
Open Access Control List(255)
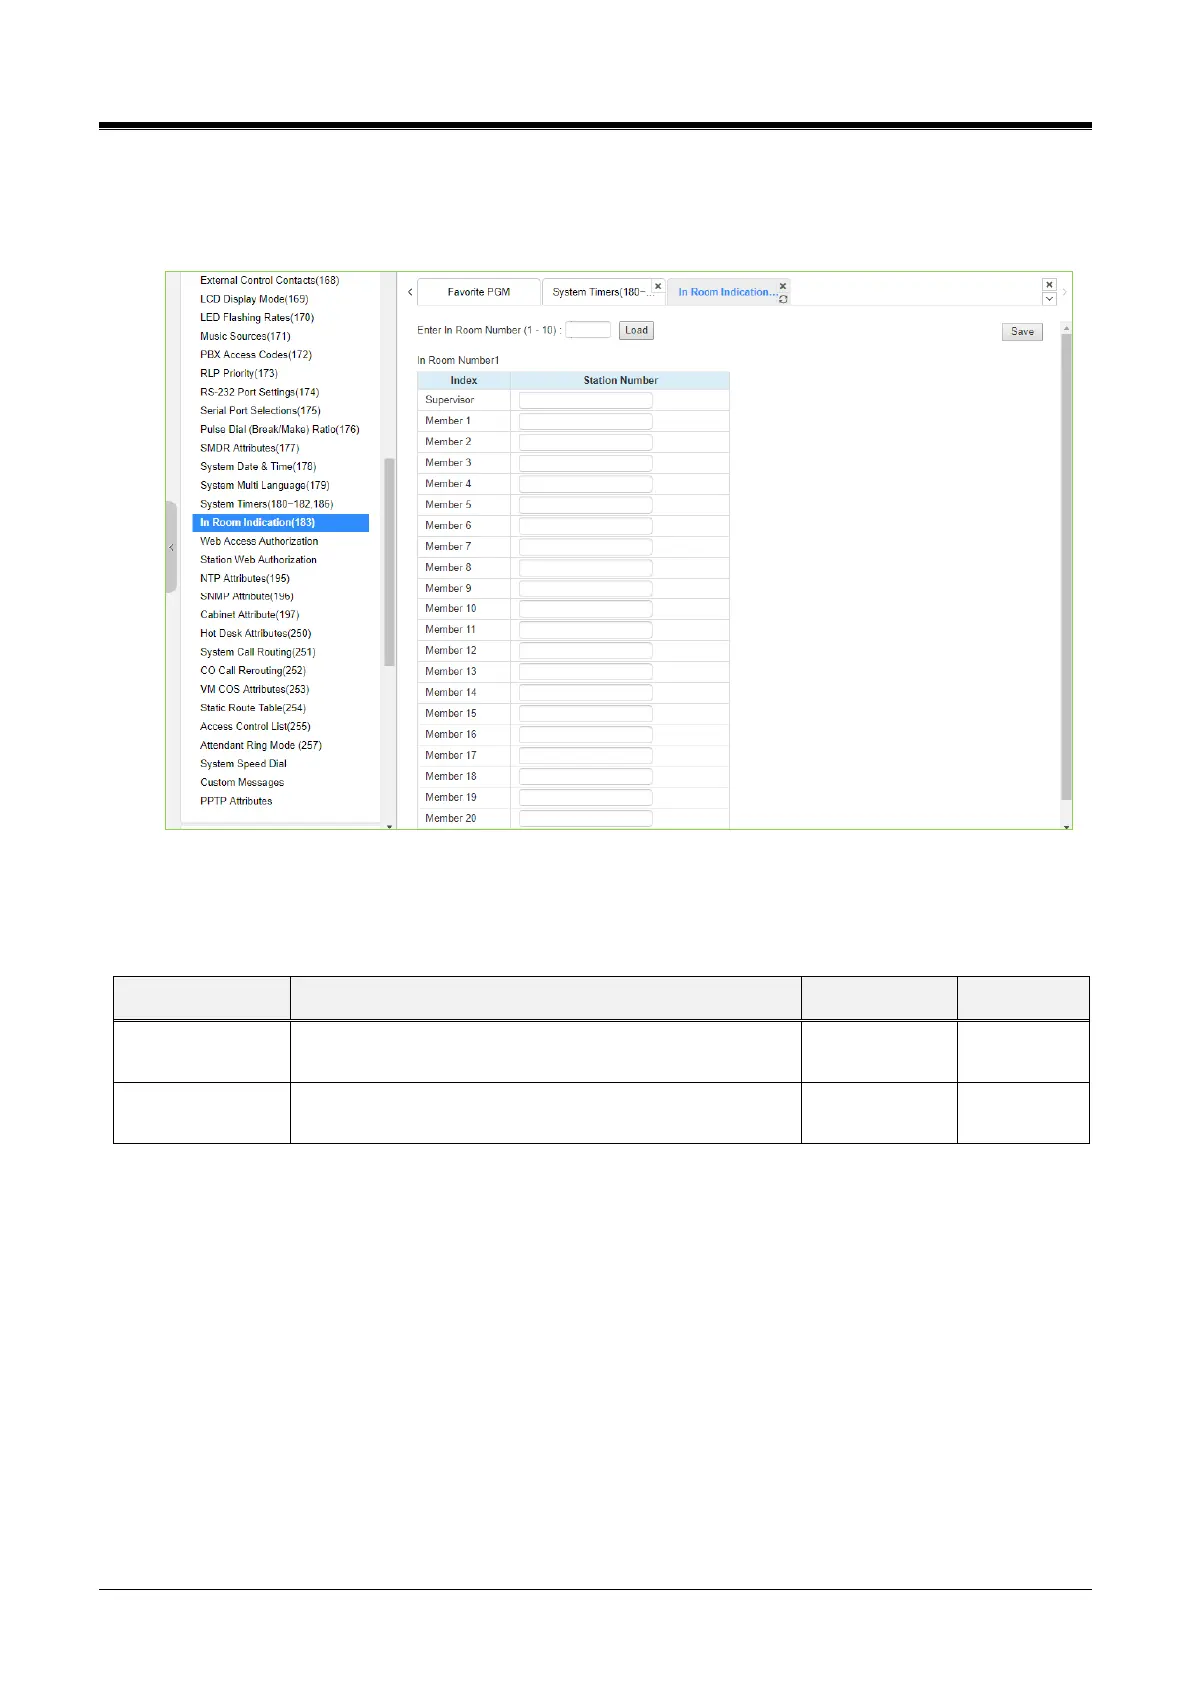pyautogui.click(x=255, y=727)
